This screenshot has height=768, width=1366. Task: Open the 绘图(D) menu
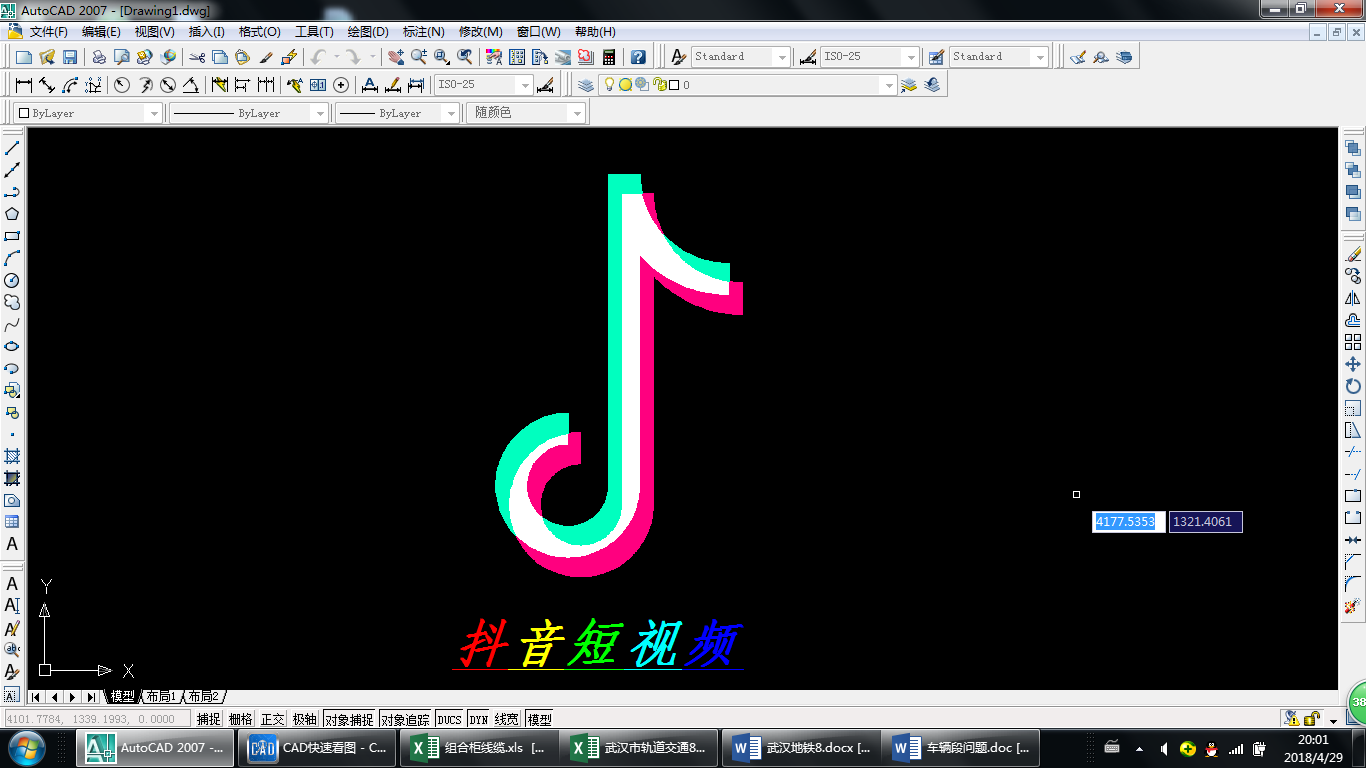(x=368, y=32)
